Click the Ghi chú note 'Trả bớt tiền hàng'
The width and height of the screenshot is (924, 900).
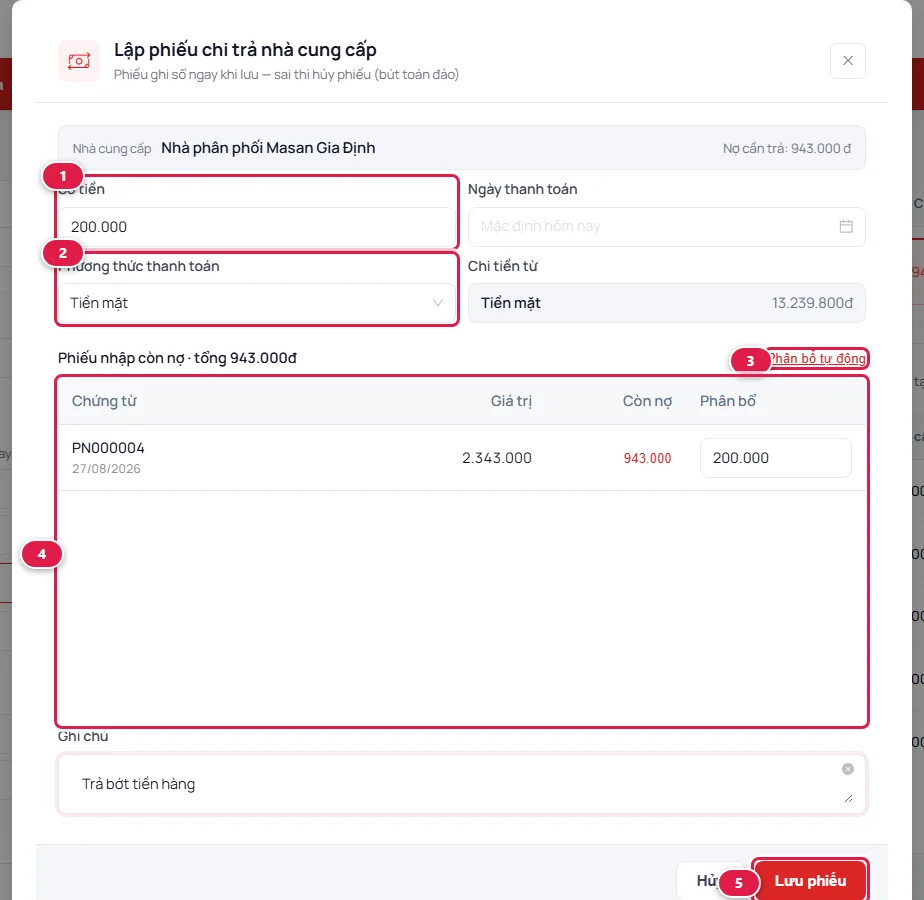tap(462, 784)
